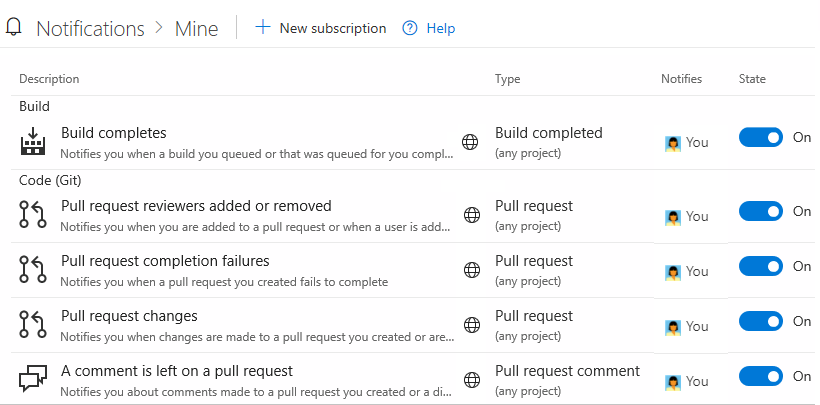Image resolution: width=820 pixels, height=405 pixels.
Task: Click the Build completes factory icon
Action: pos(33,142)
